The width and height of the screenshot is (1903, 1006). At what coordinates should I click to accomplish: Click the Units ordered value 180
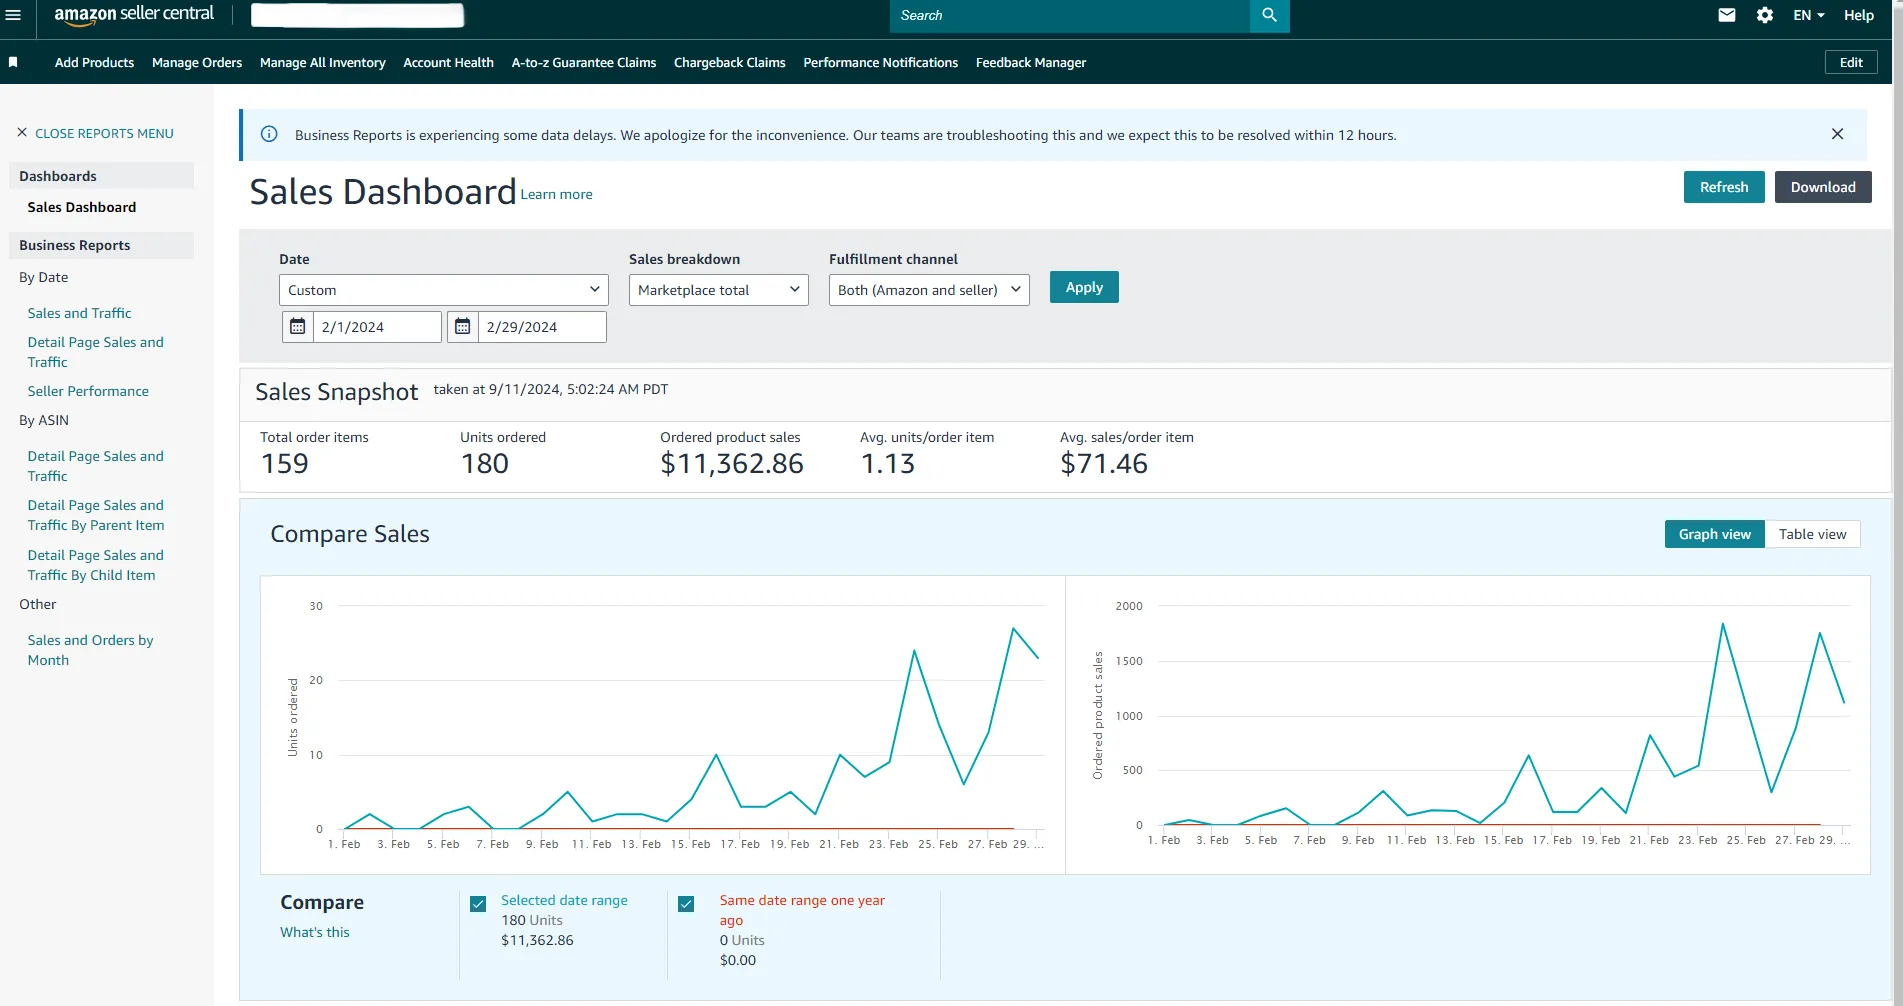(485, 463)
